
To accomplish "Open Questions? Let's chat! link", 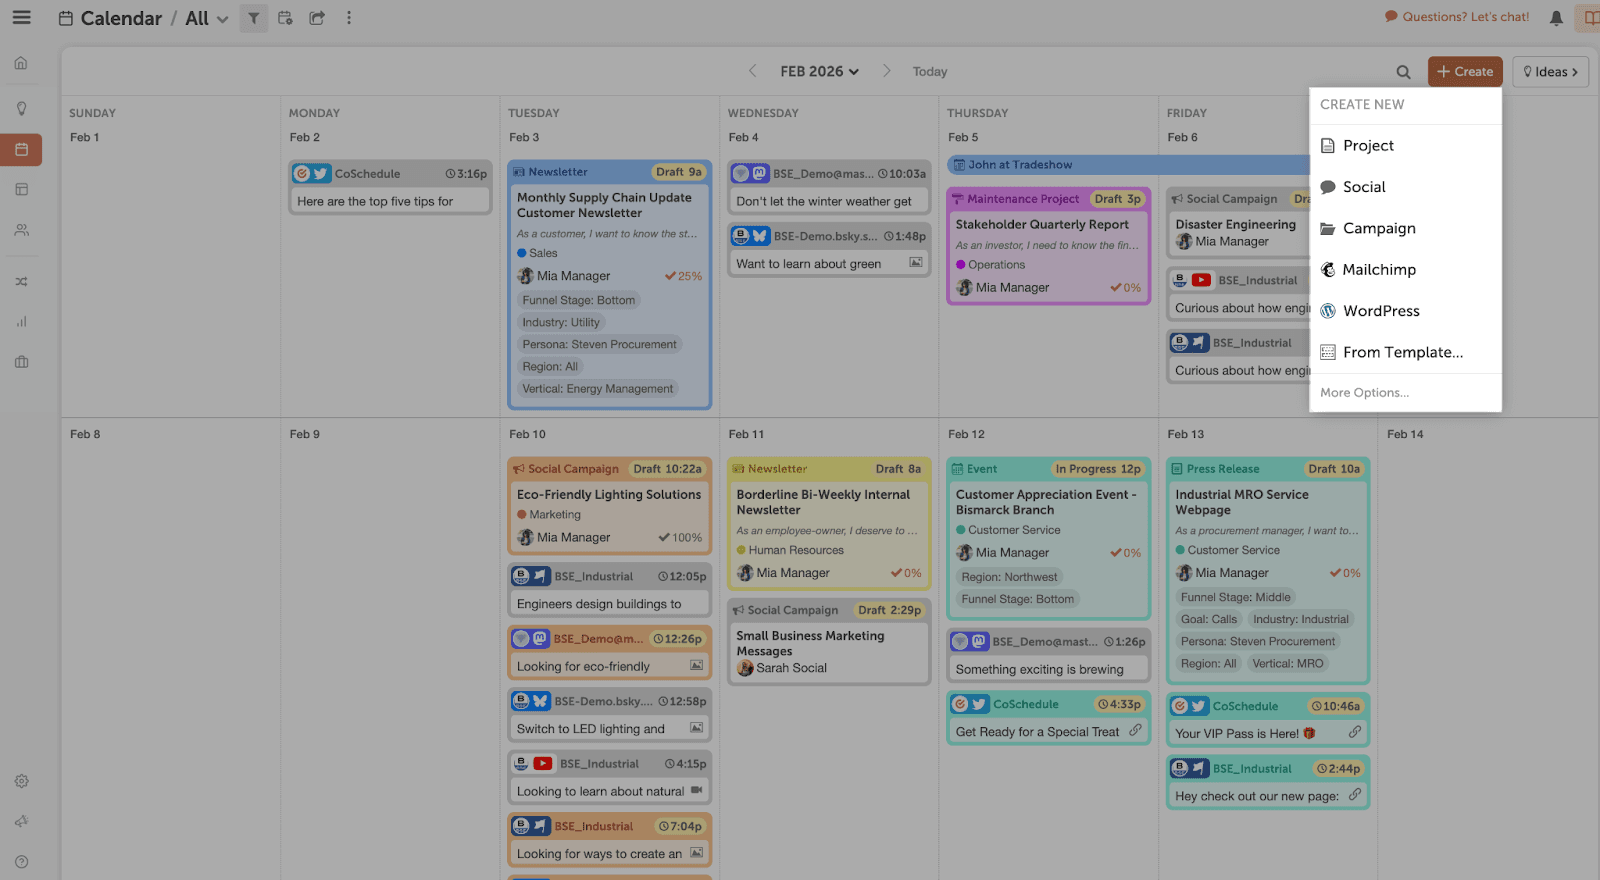I will pos(1457,17).
